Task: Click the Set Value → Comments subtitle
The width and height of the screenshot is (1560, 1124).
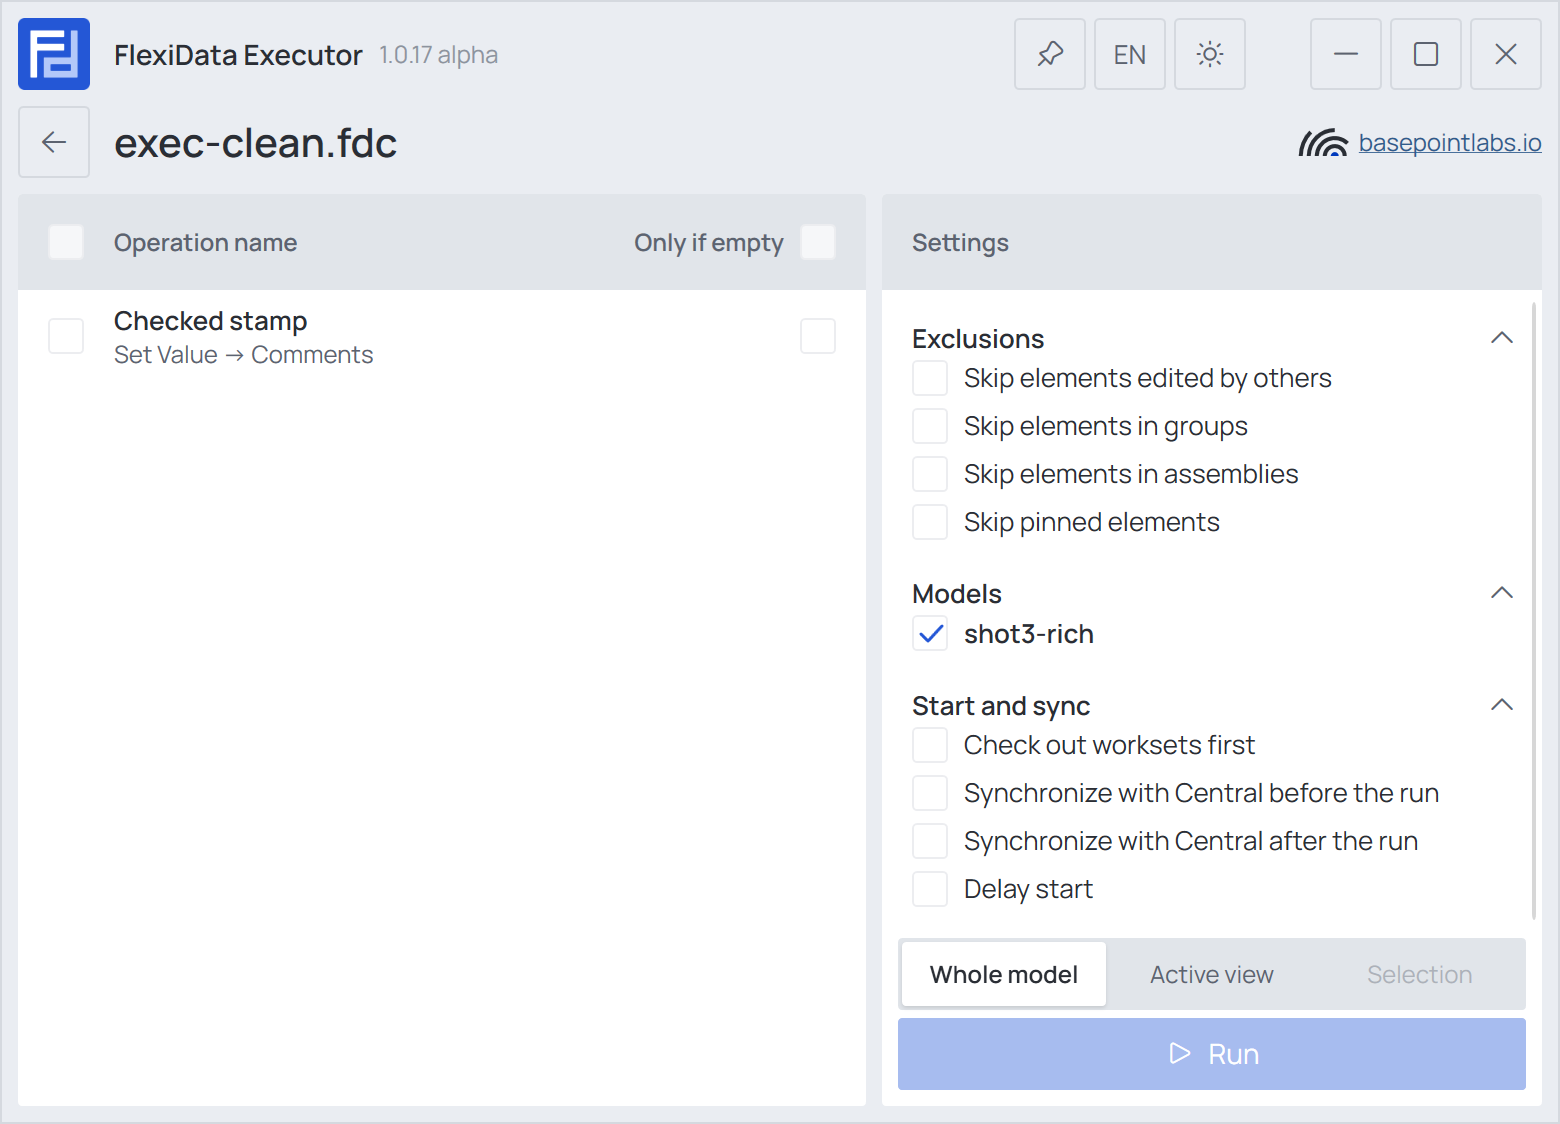Action: [x=243, y=355]
